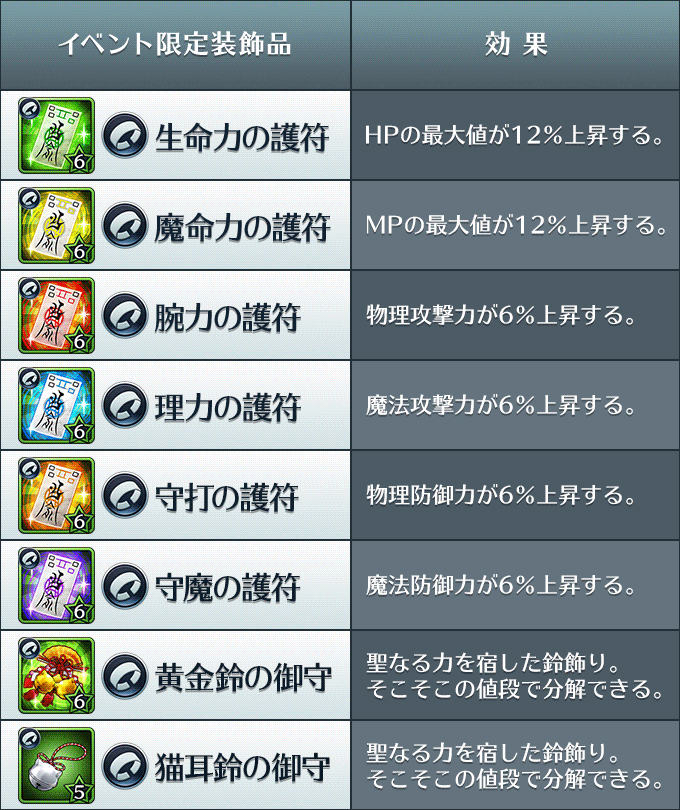Click the ring accessory symbol beside 生命力の護符

click(x=125, y=136)
